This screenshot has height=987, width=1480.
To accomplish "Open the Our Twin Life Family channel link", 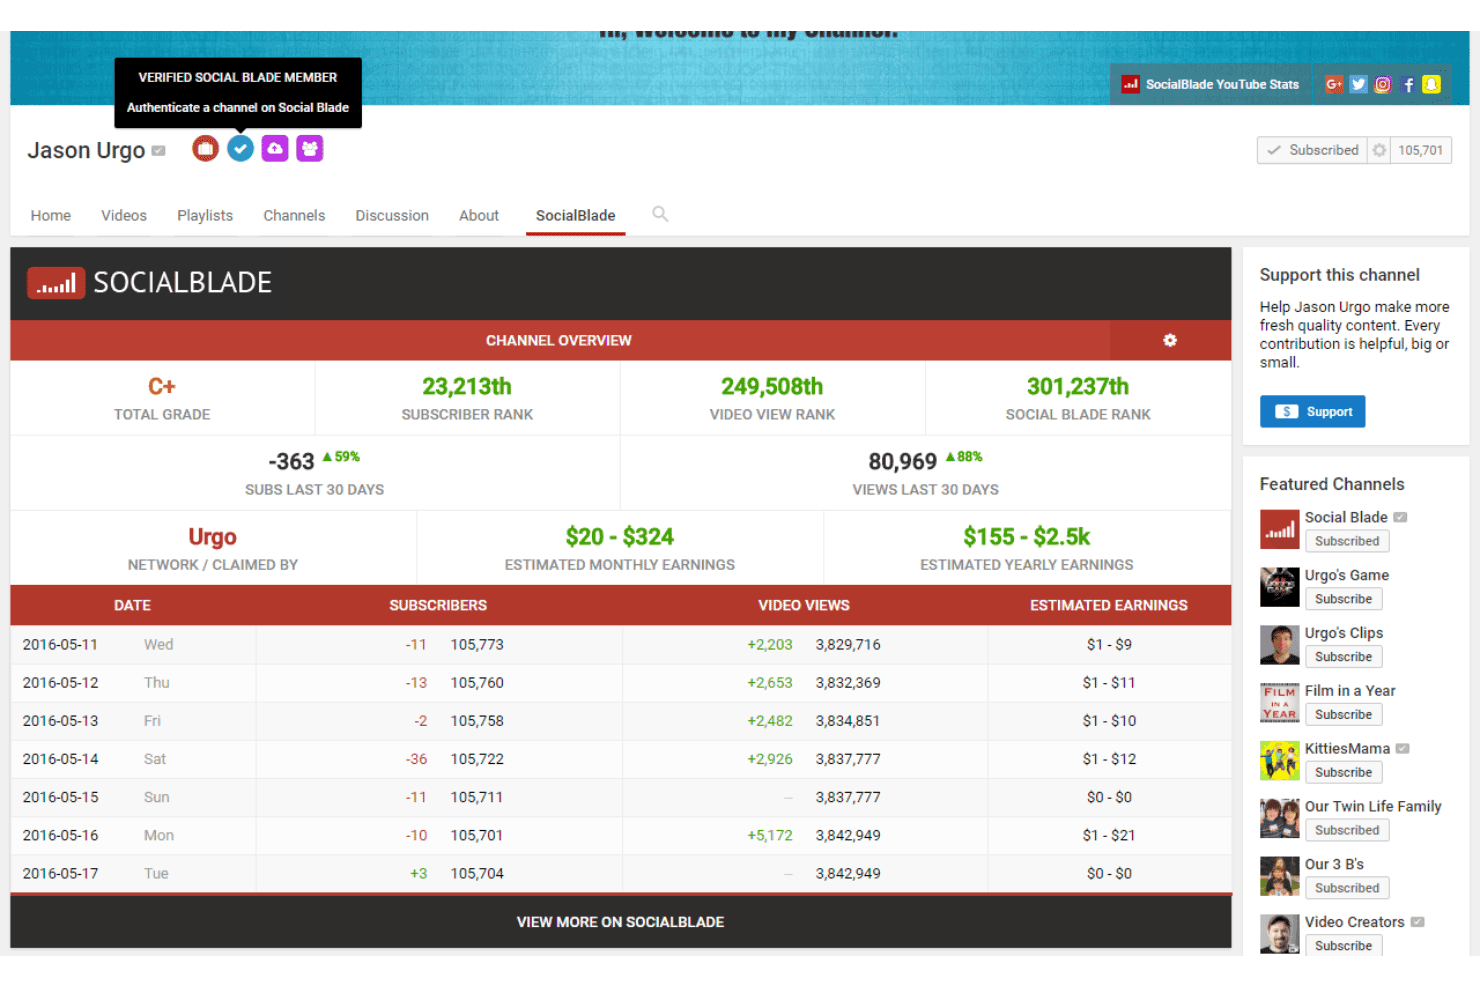I will pyautogui.click(x=1373, y=806).
